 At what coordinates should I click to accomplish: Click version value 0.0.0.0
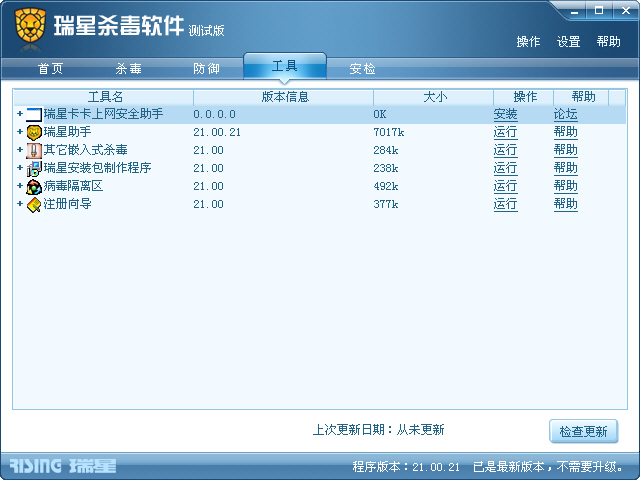click(x=214, y=115)
